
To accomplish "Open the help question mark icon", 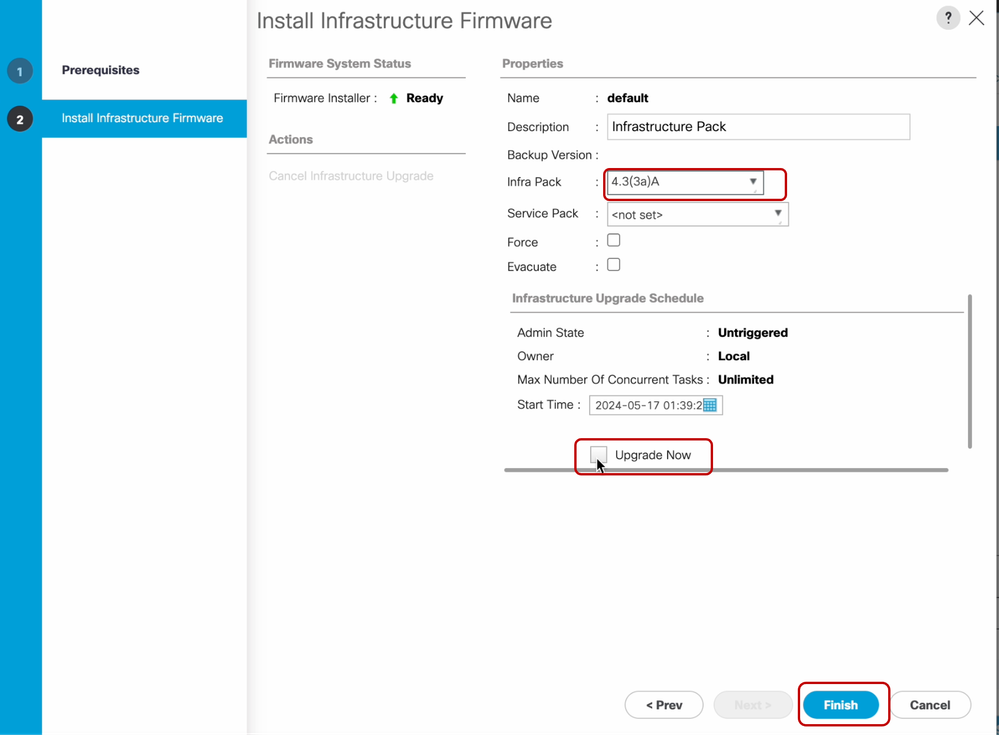I will (947, 18).
